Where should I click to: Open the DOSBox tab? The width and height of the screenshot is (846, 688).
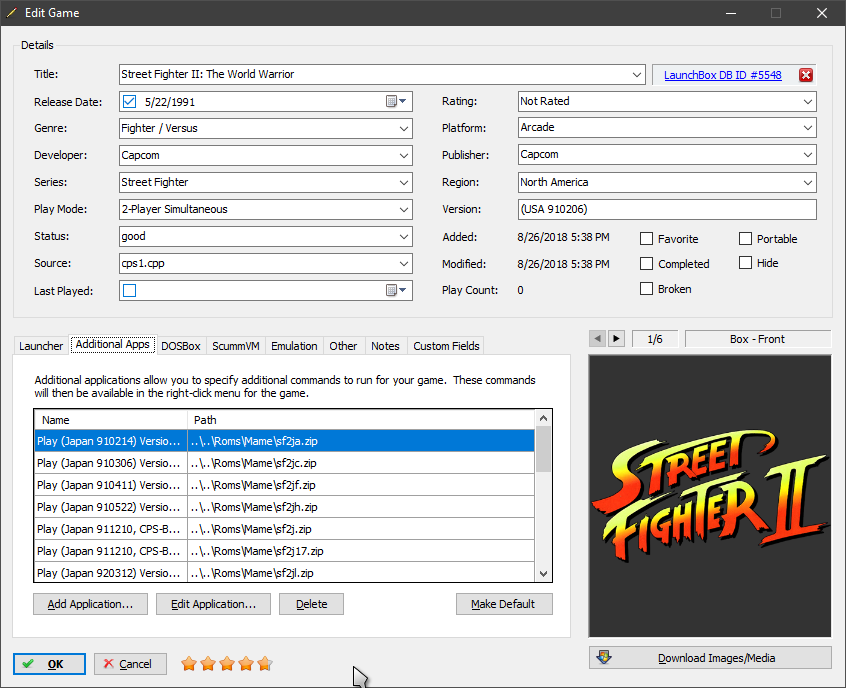coord(181,346)
